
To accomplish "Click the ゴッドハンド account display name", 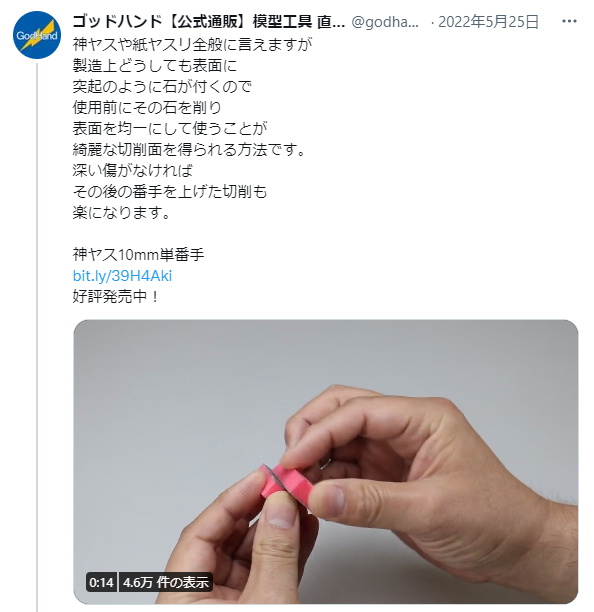I will [209, 21].
